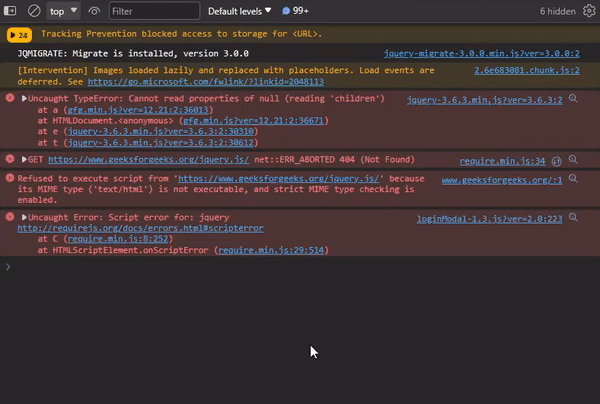
Task: Expand the Uncaught TypeError stack trace
Action: coord(24,98)
